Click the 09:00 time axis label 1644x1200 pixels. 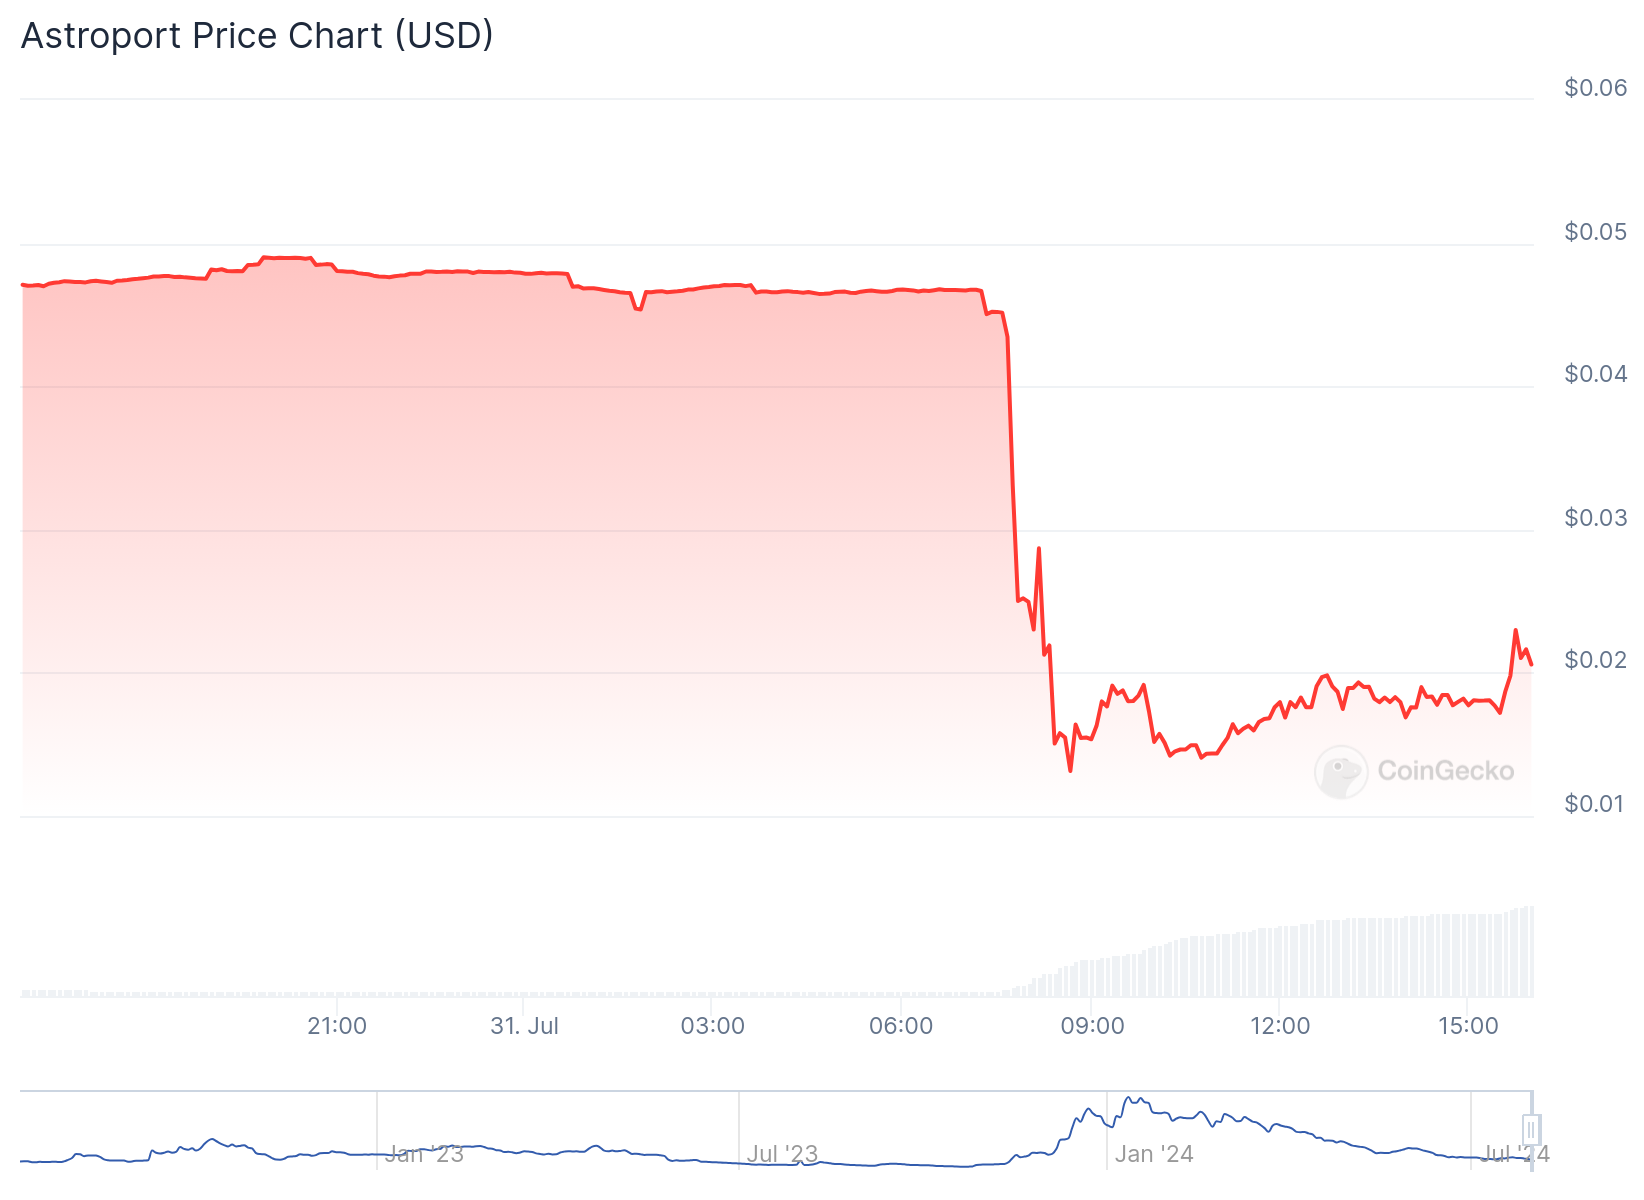pyautogui.click(x=1092, y=1026)
